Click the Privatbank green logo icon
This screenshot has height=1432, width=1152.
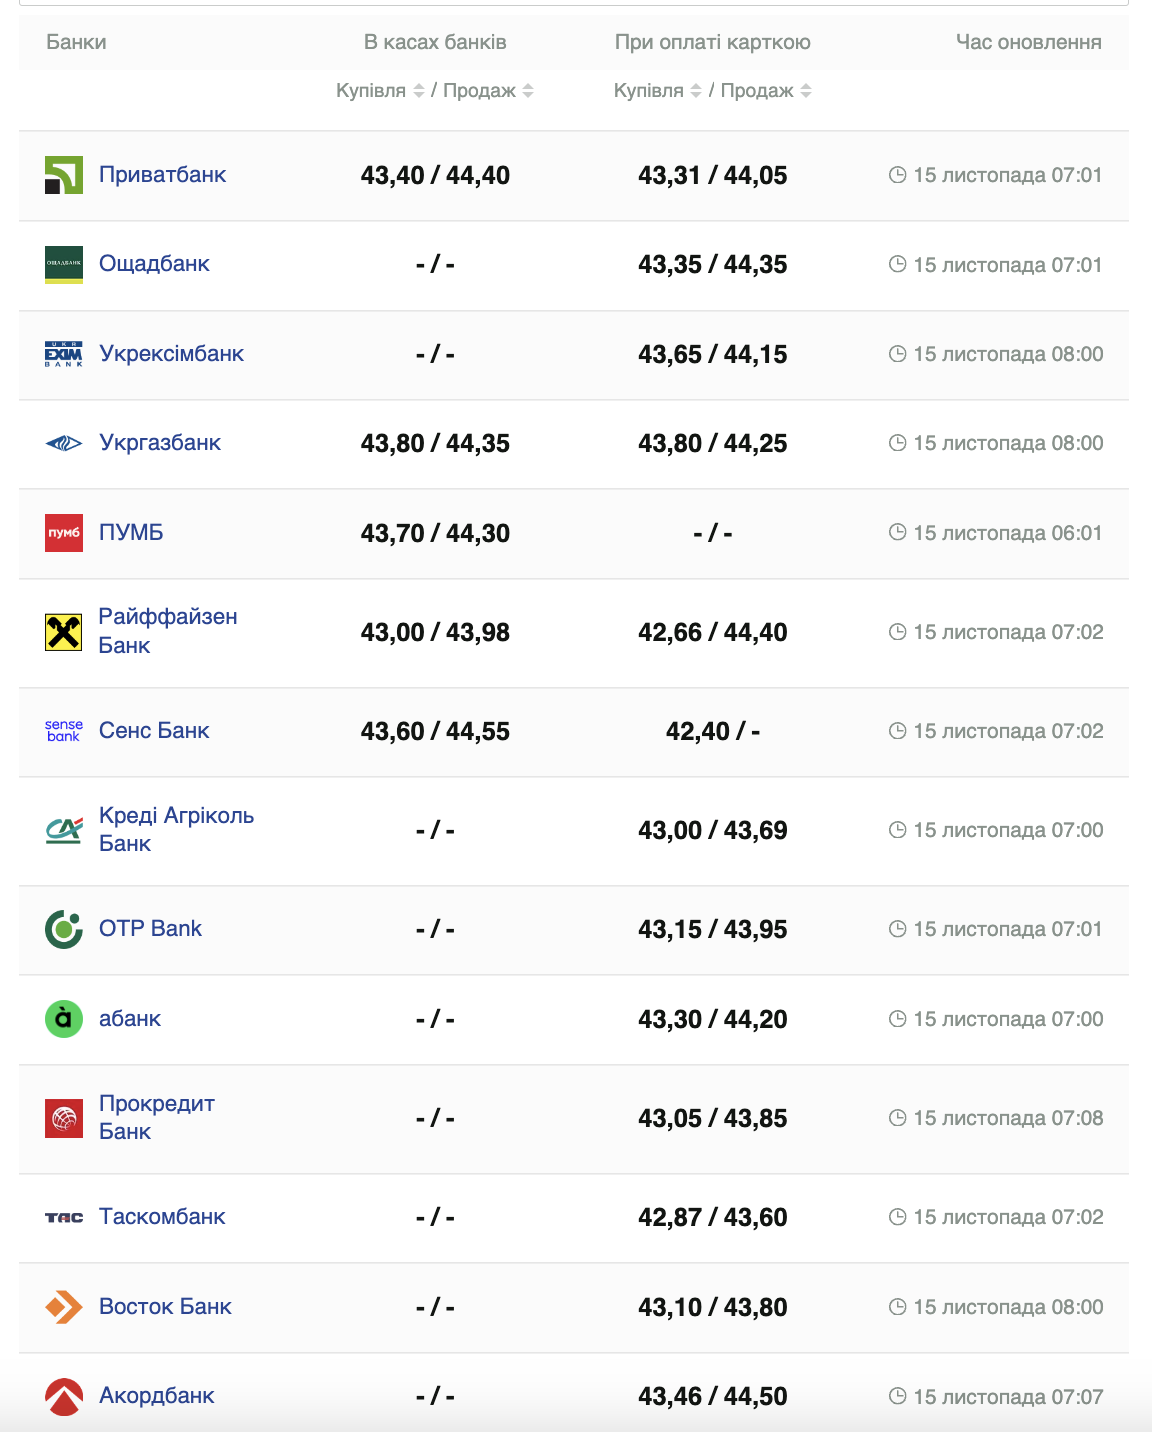click(x=64, y=175)
